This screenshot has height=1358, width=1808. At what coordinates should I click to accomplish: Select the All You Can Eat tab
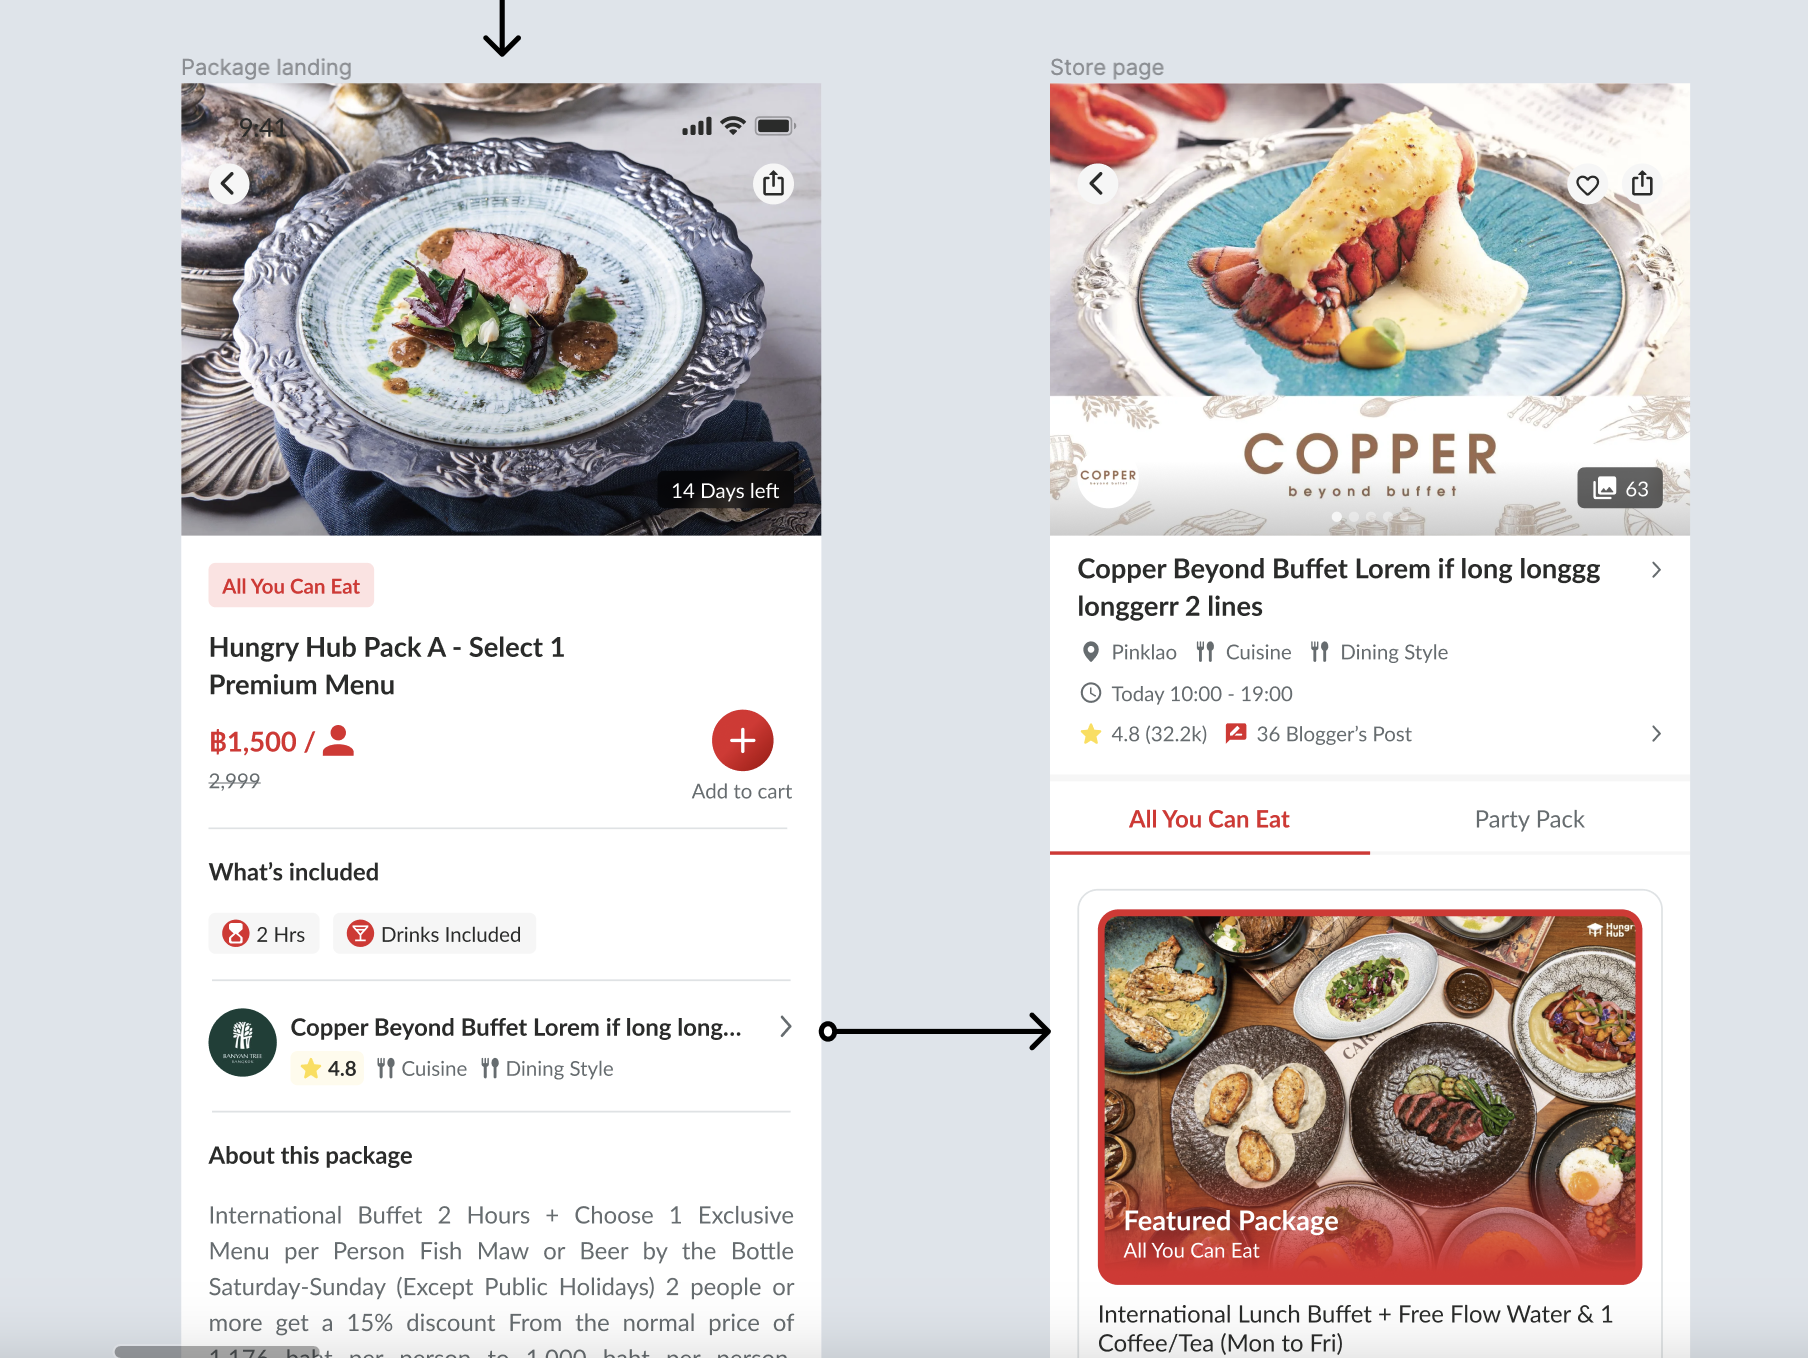point(1209,819)
